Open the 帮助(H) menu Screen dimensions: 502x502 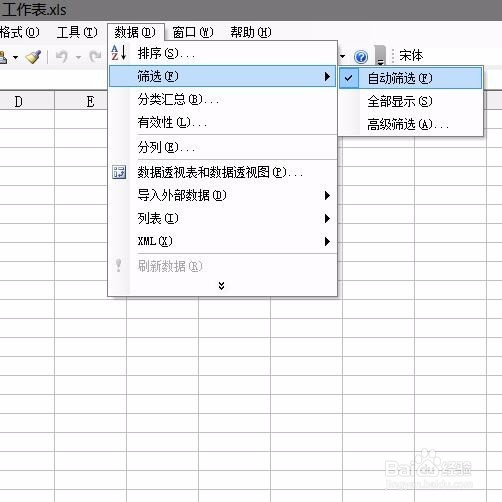[251, 32]
